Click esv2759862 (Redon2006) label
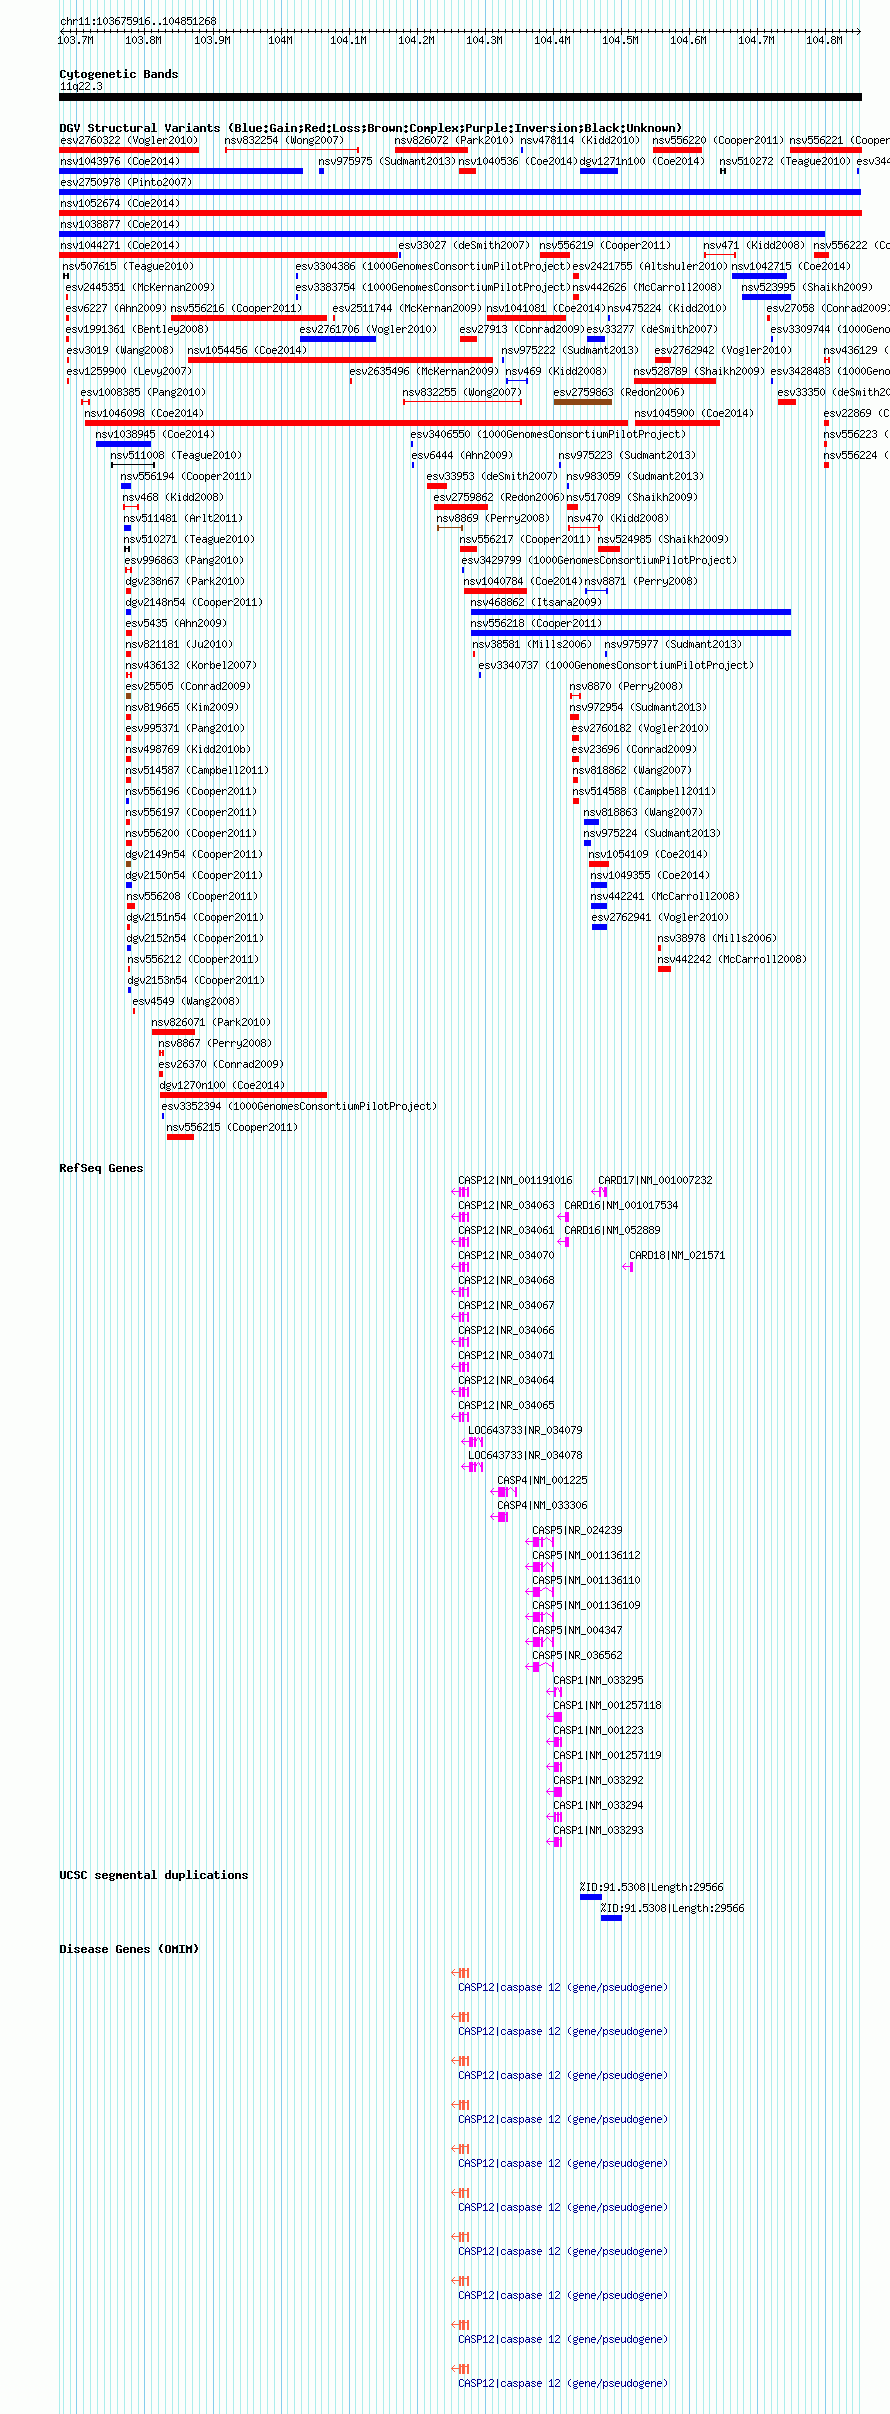This screenshot has width=890, height=2414. (498, 497)
